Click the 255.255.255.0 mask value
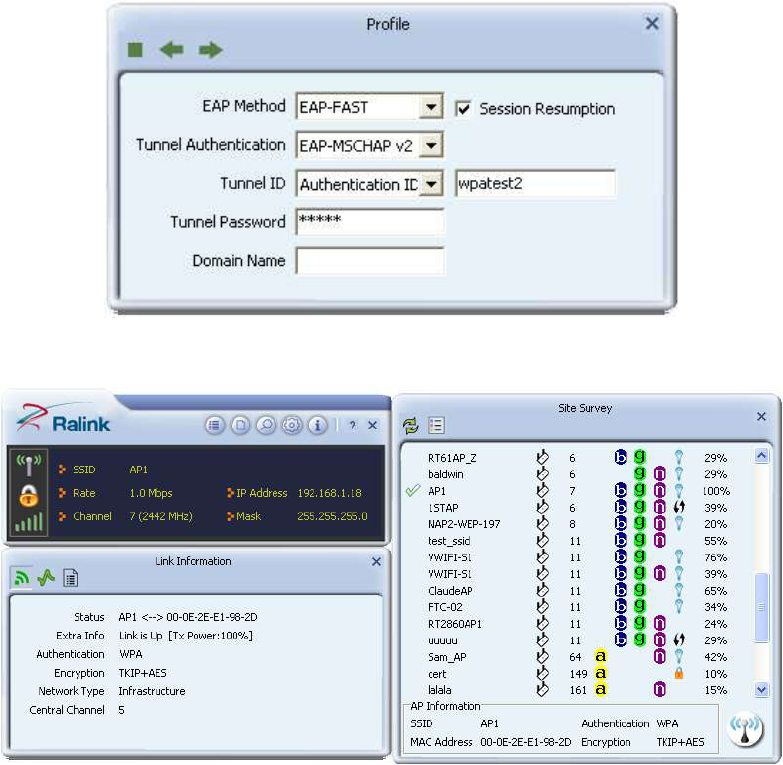 pos(332,516)
